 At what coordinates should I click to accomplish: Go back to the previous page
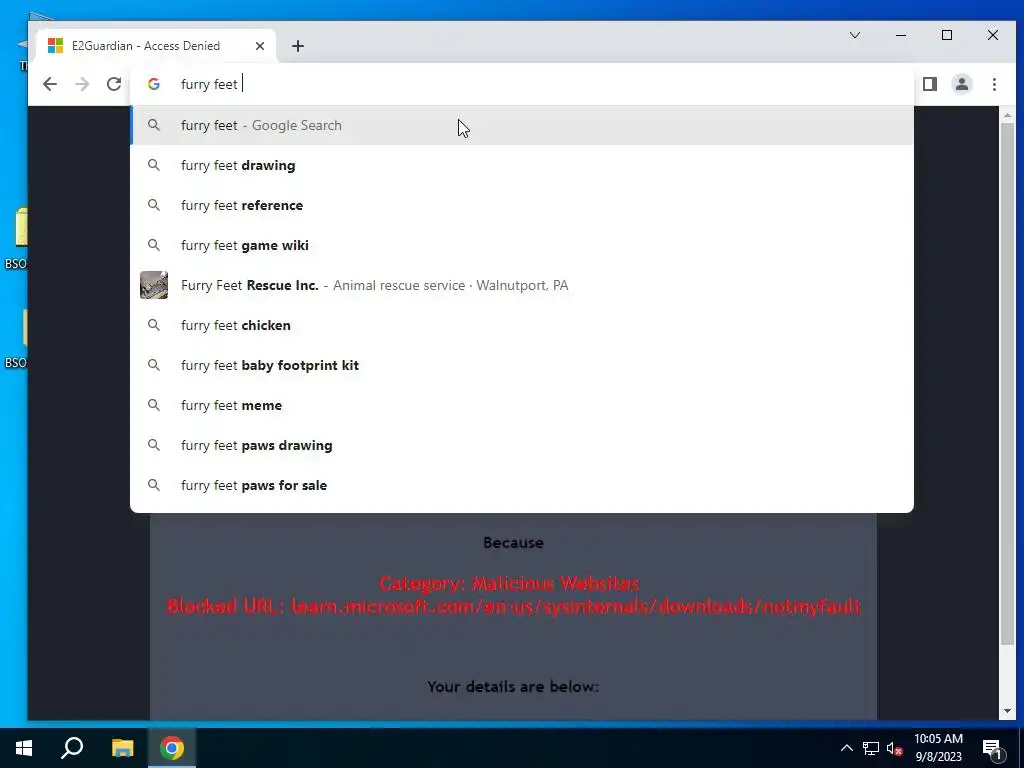[50, 84]
